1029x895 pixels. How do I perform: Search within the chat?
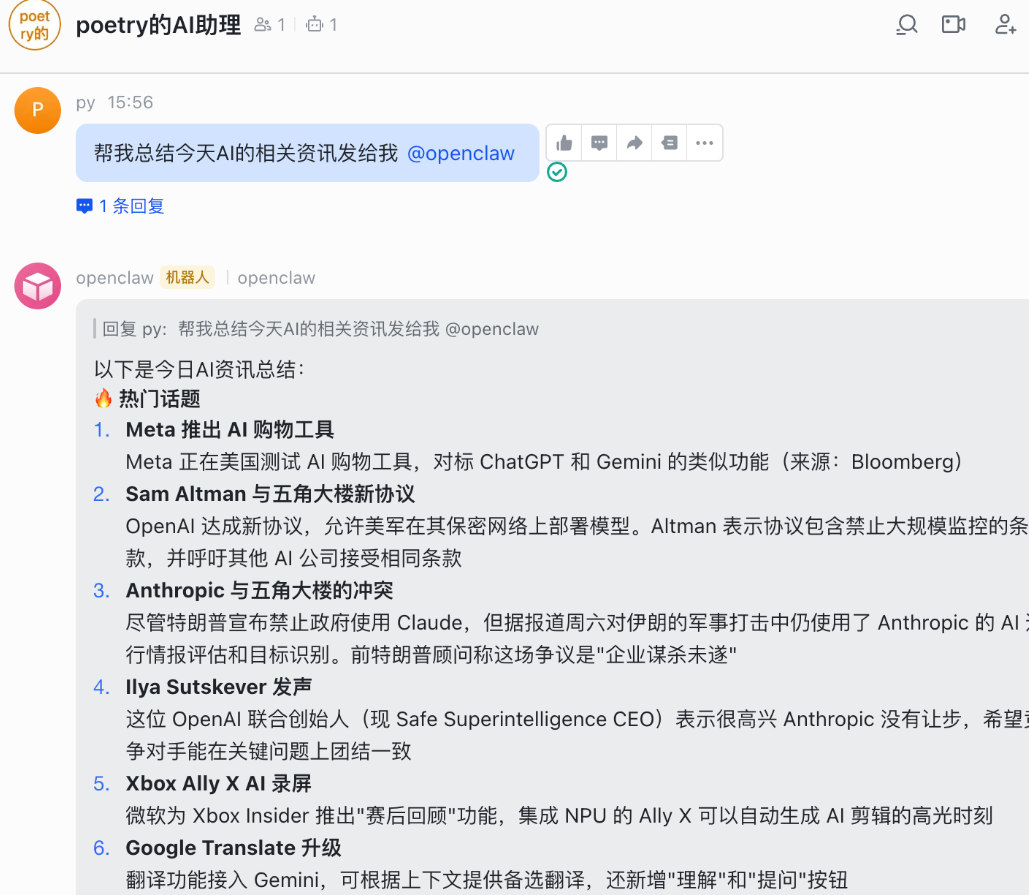907,25
